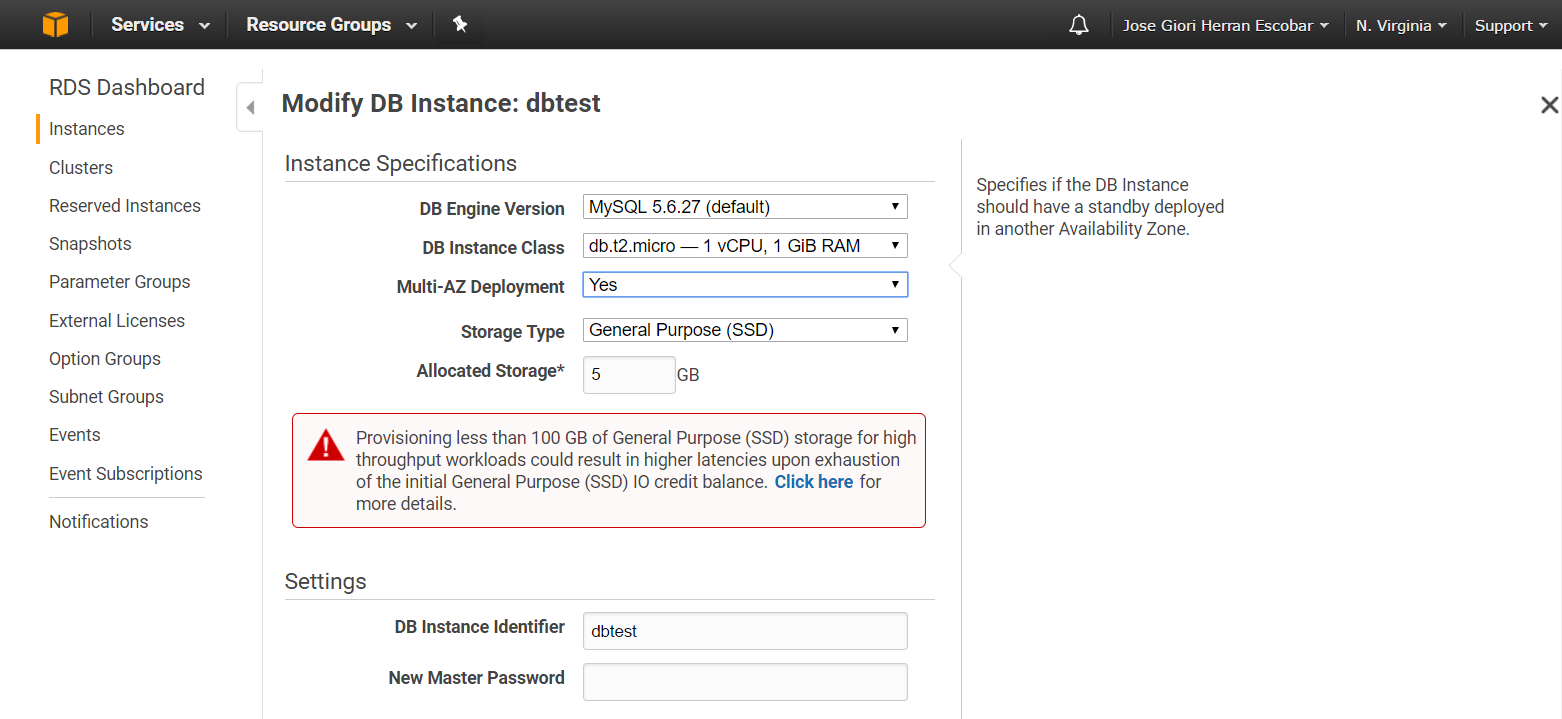The width and height of the screenshot is (1562, 719).
Task: Click the red warning triangle icon
Action: click(x=326, y=445)
